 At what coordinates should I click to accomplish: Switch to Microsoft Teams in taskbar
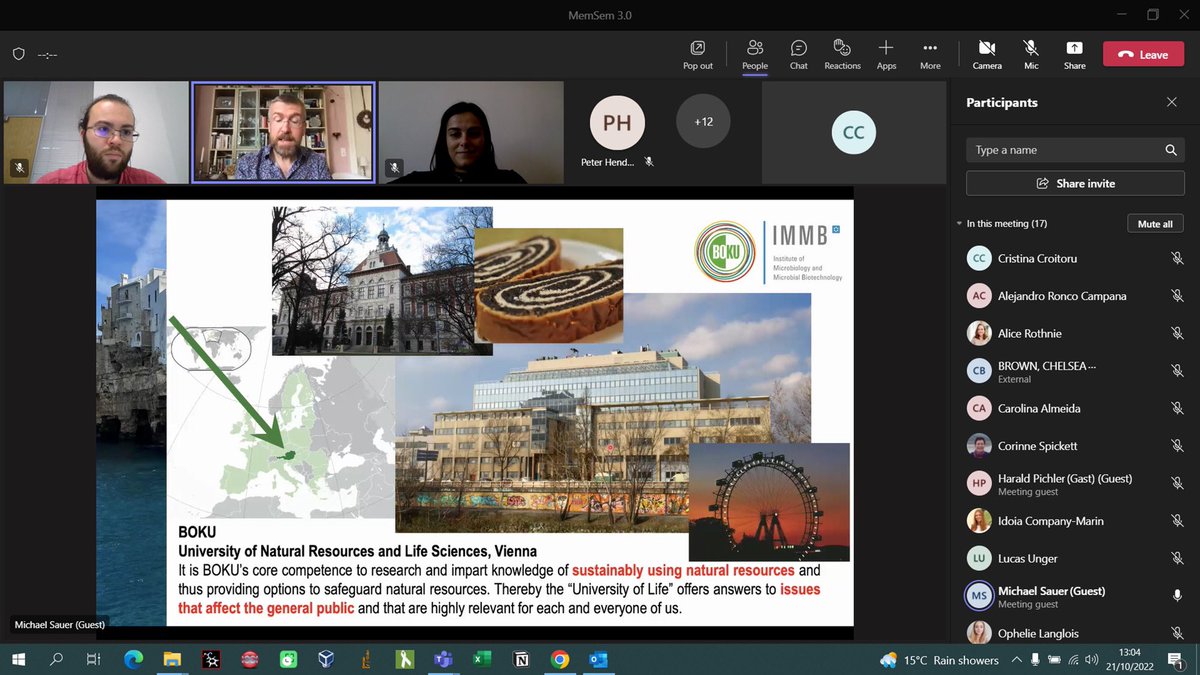(x=443, y=659)
